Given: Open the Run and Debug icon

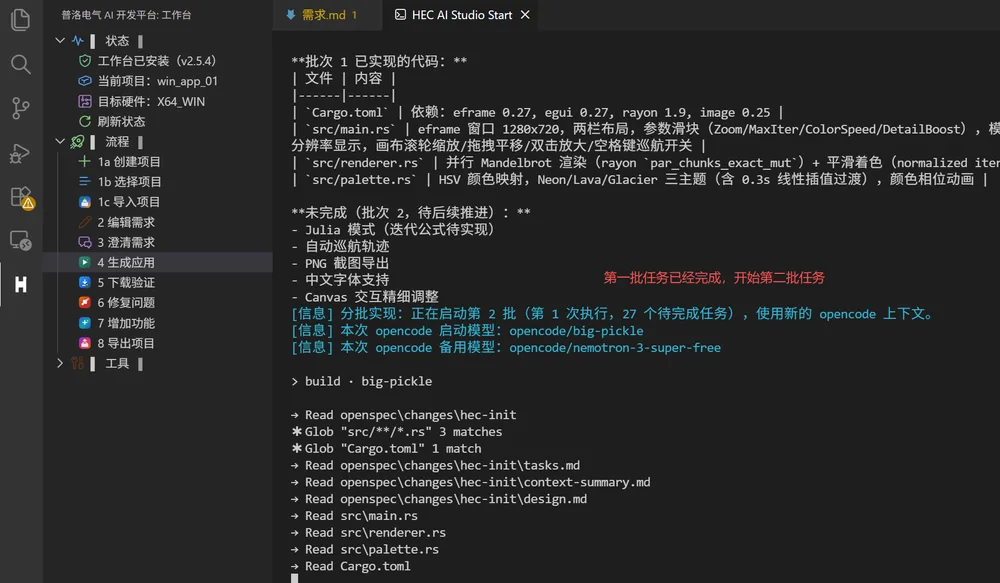Looking at the screenshot, I should (20, 152).
